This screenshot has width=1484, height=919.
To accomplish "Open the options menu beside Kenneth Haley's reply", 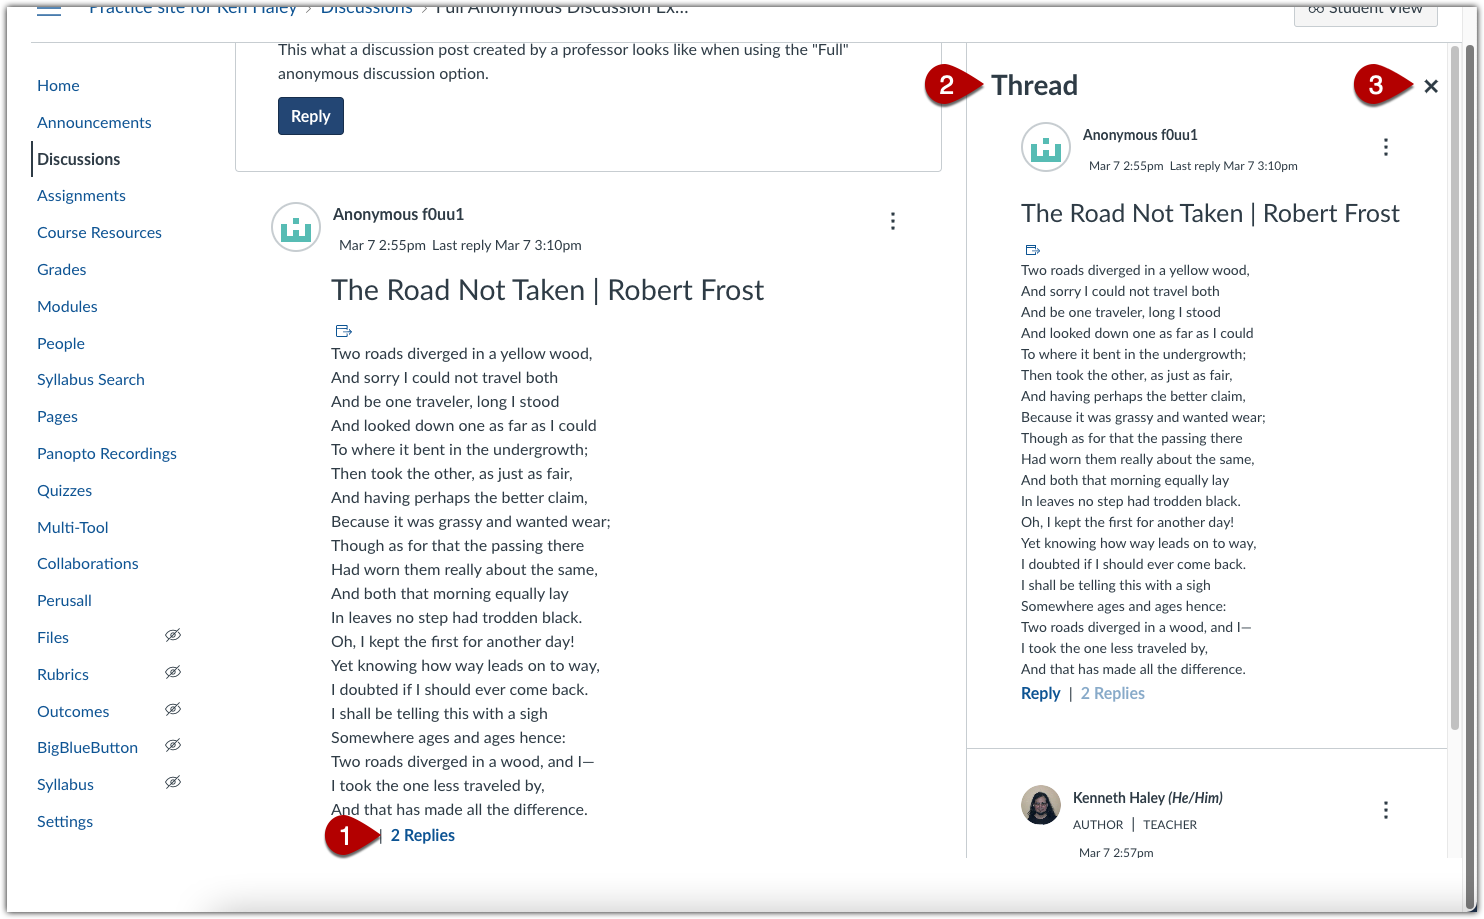I will pos(1385,809).
